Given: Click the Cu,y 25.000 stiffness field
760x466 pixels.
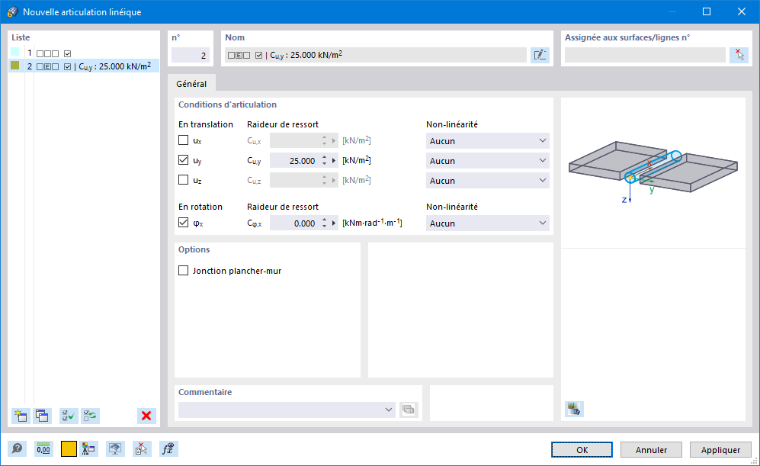Looking at the screenshot, I should pyautogui.click(x=295, y=161).
